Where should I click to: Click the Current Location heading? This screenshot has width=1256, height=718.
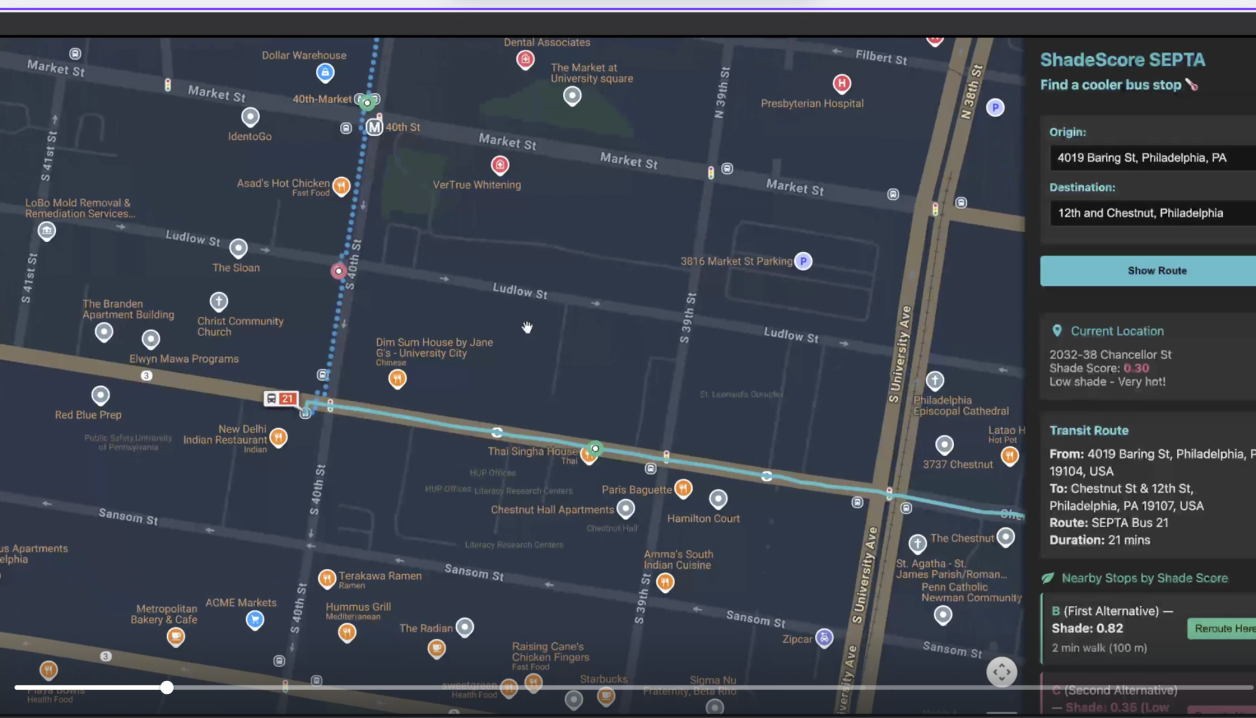click(1117, 331)
